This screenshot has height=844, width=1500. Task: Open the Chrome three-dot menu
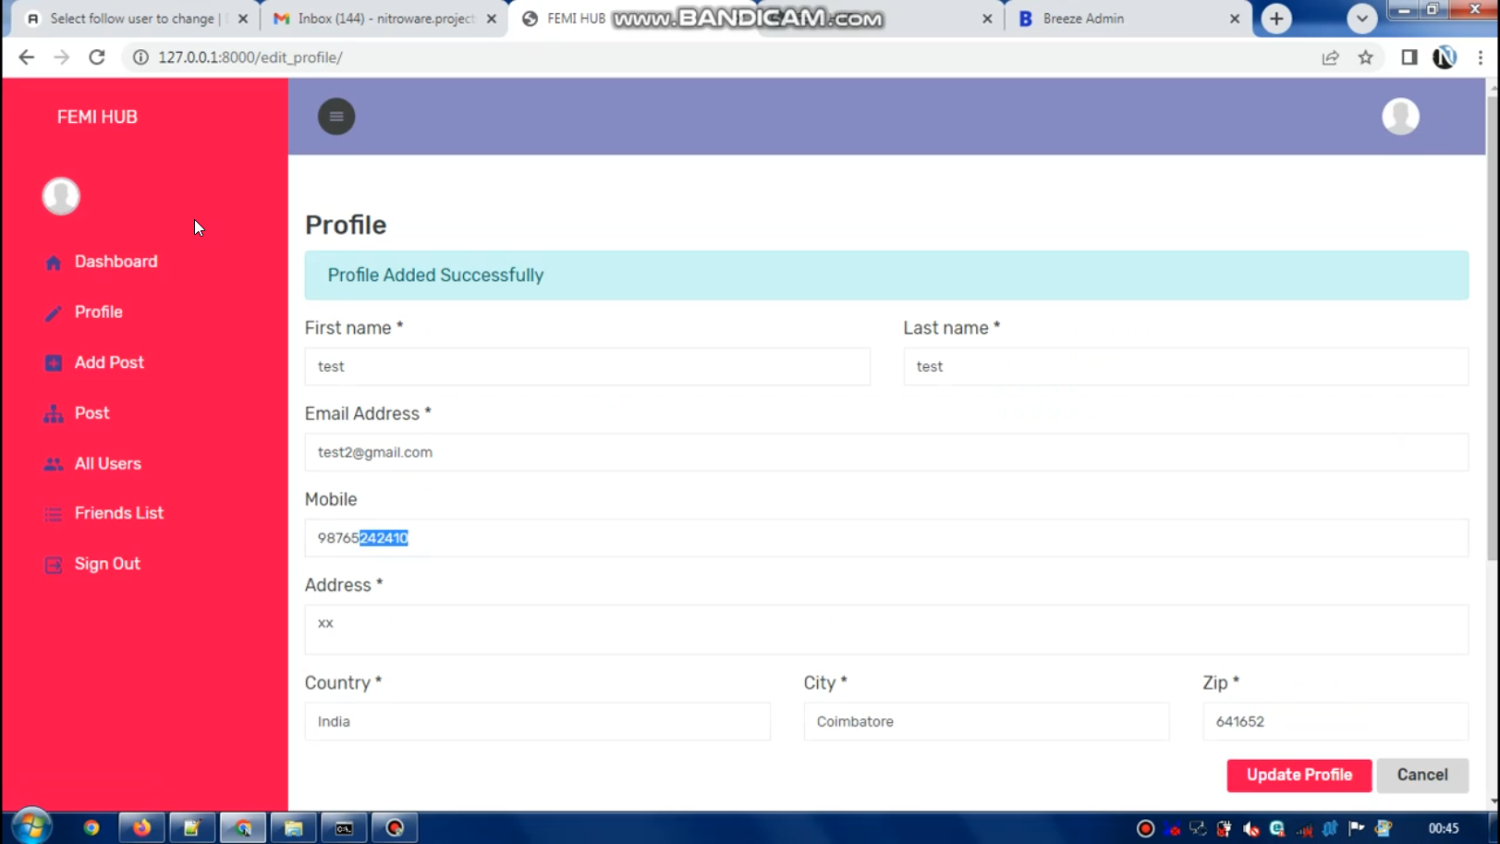click(x=1481, y=57)
